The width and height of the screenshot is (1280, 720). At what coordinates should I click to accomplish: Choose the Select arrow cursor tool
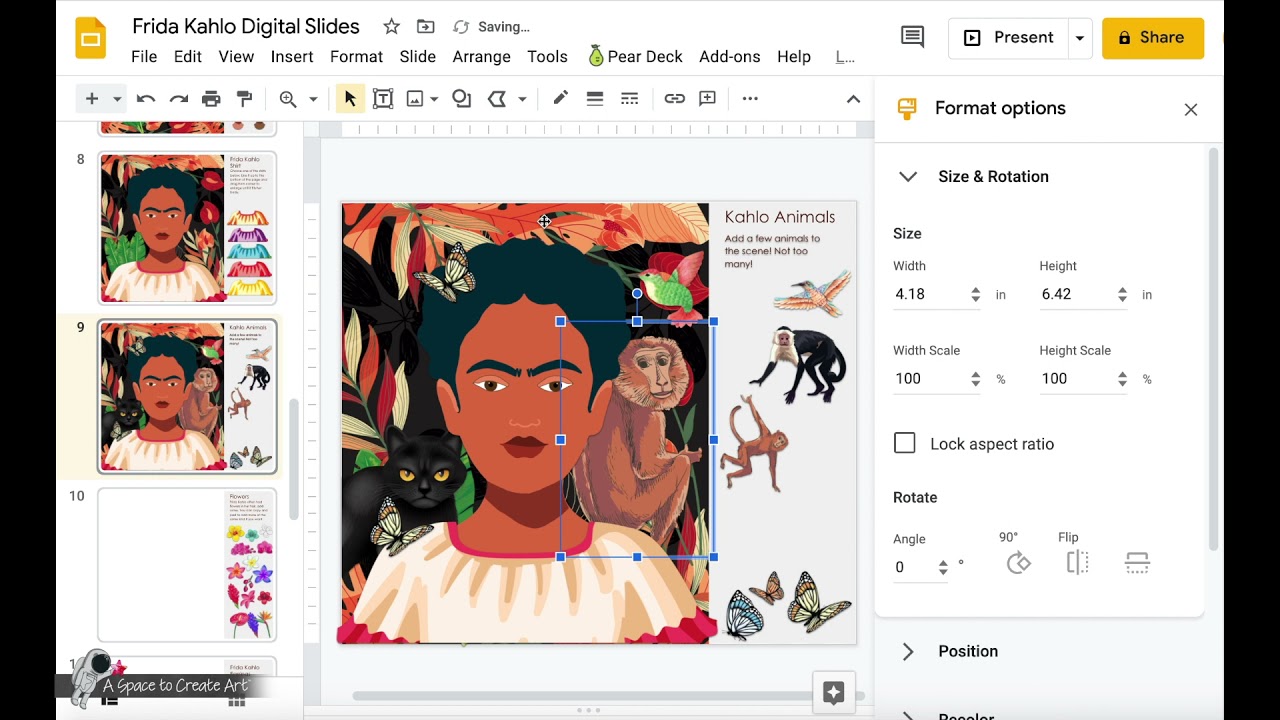350,98
